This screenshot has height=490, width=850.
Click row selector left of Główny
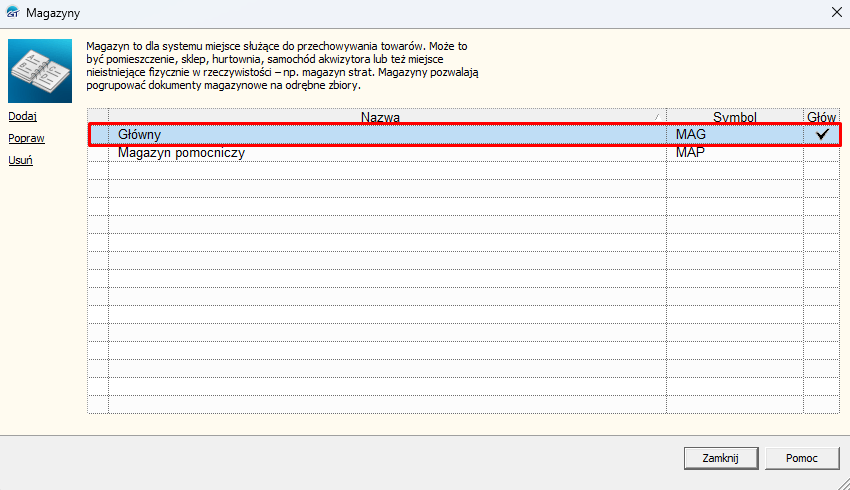pyautogui.click(x=98, y=134)
